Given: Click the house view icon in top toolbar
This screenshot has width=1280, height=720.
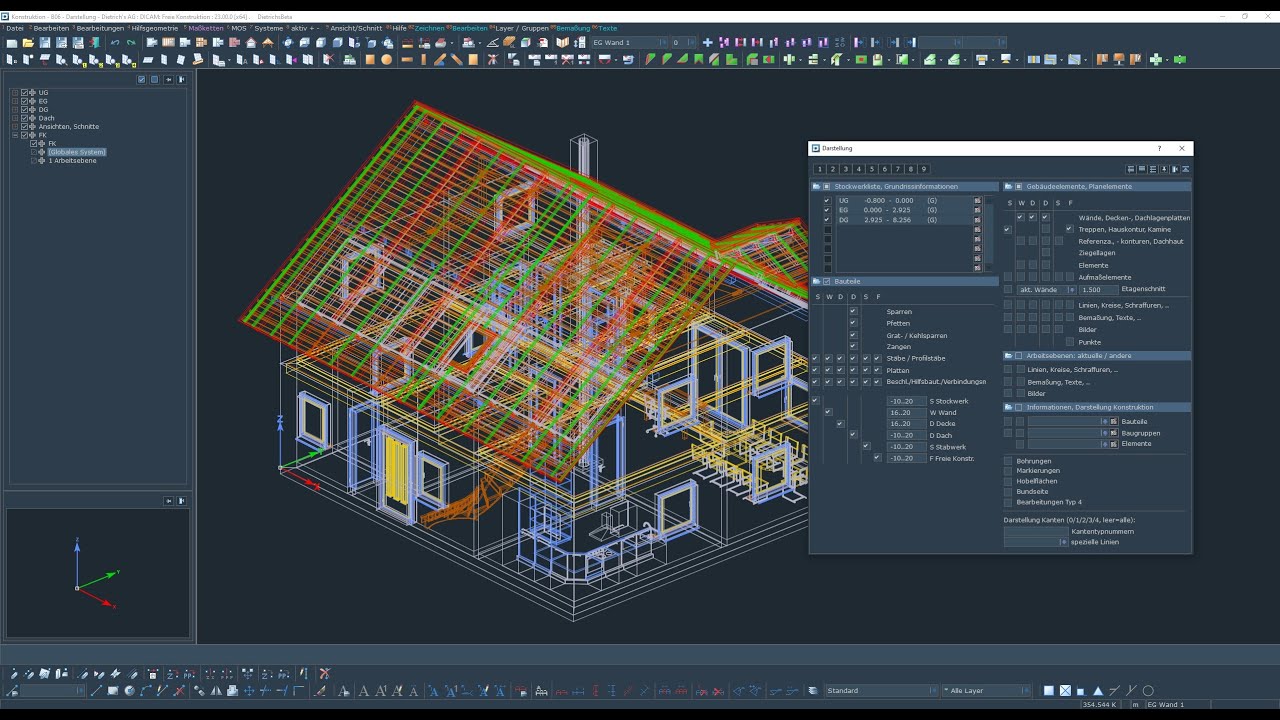Looking at the screenshot, I should point(251,43).
